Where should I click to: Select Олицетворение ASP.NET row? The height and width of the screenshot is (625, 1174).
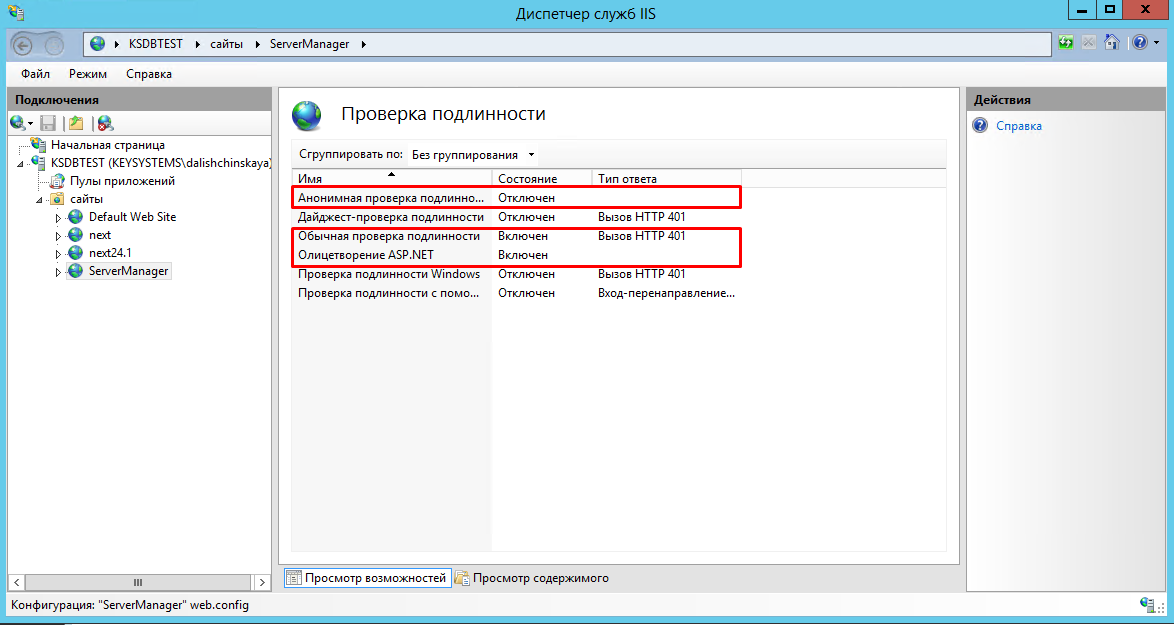[517, 255]
